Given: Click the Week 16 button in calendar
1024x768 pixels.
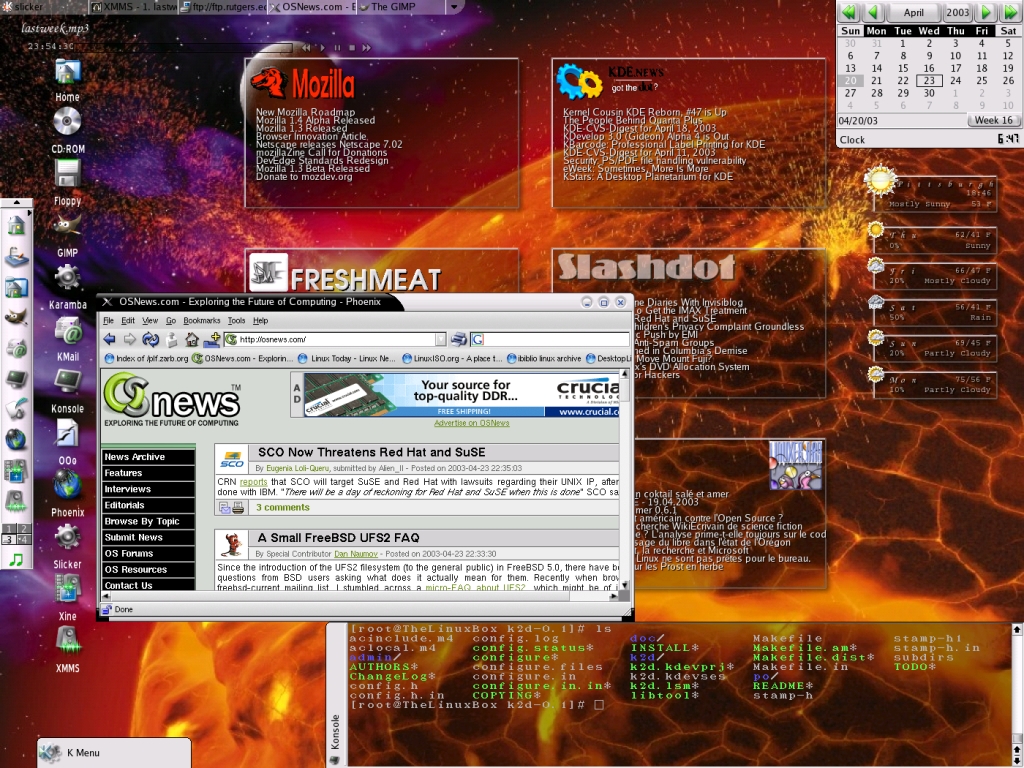Looking at the screenshot, I should click(993, 120).
